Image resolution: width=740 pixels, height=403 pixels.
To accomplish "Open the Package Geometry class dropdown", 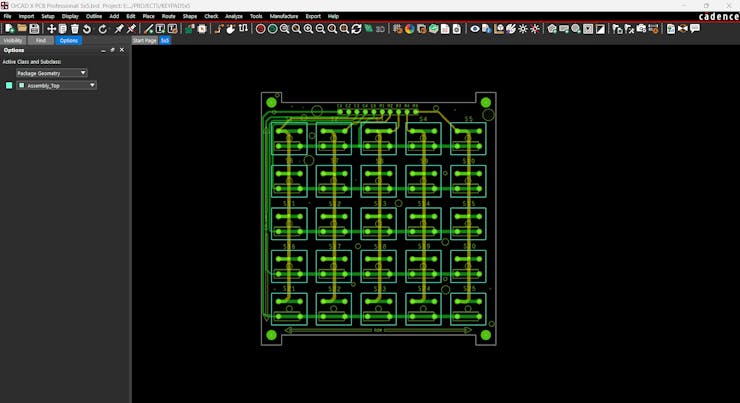I will (x=82, y=73).
